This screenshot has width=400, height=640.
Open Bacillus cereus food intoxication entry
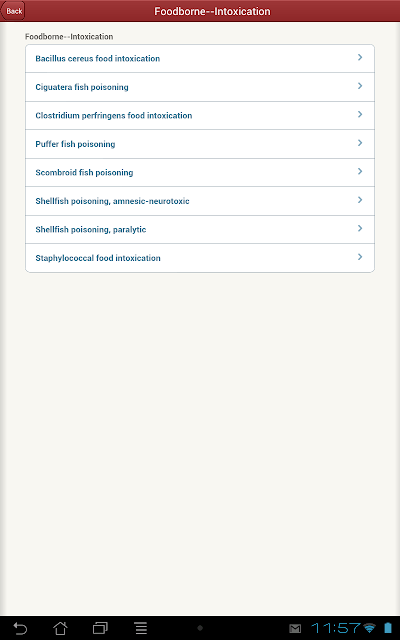coord(200,58)
